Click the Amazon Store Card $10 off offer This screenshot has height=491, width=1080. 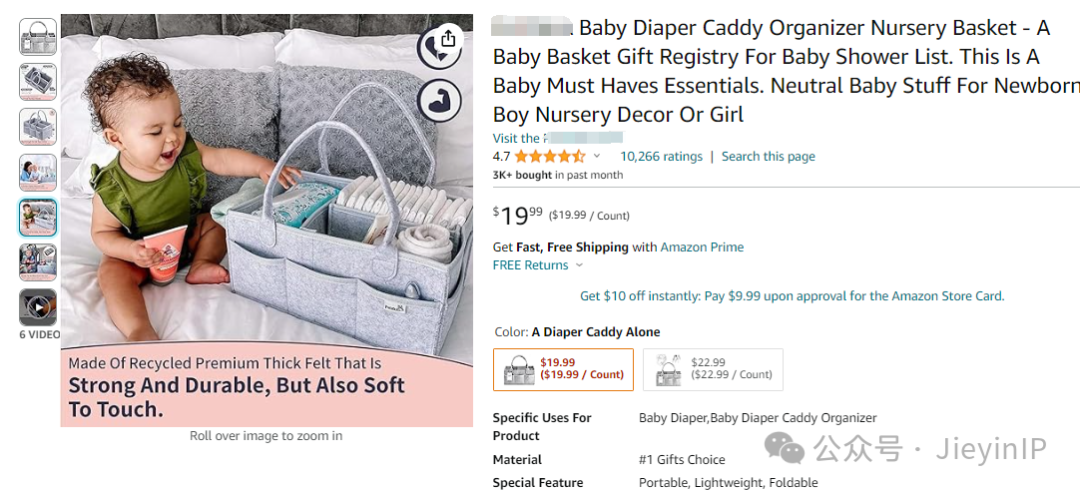point(792,296)
